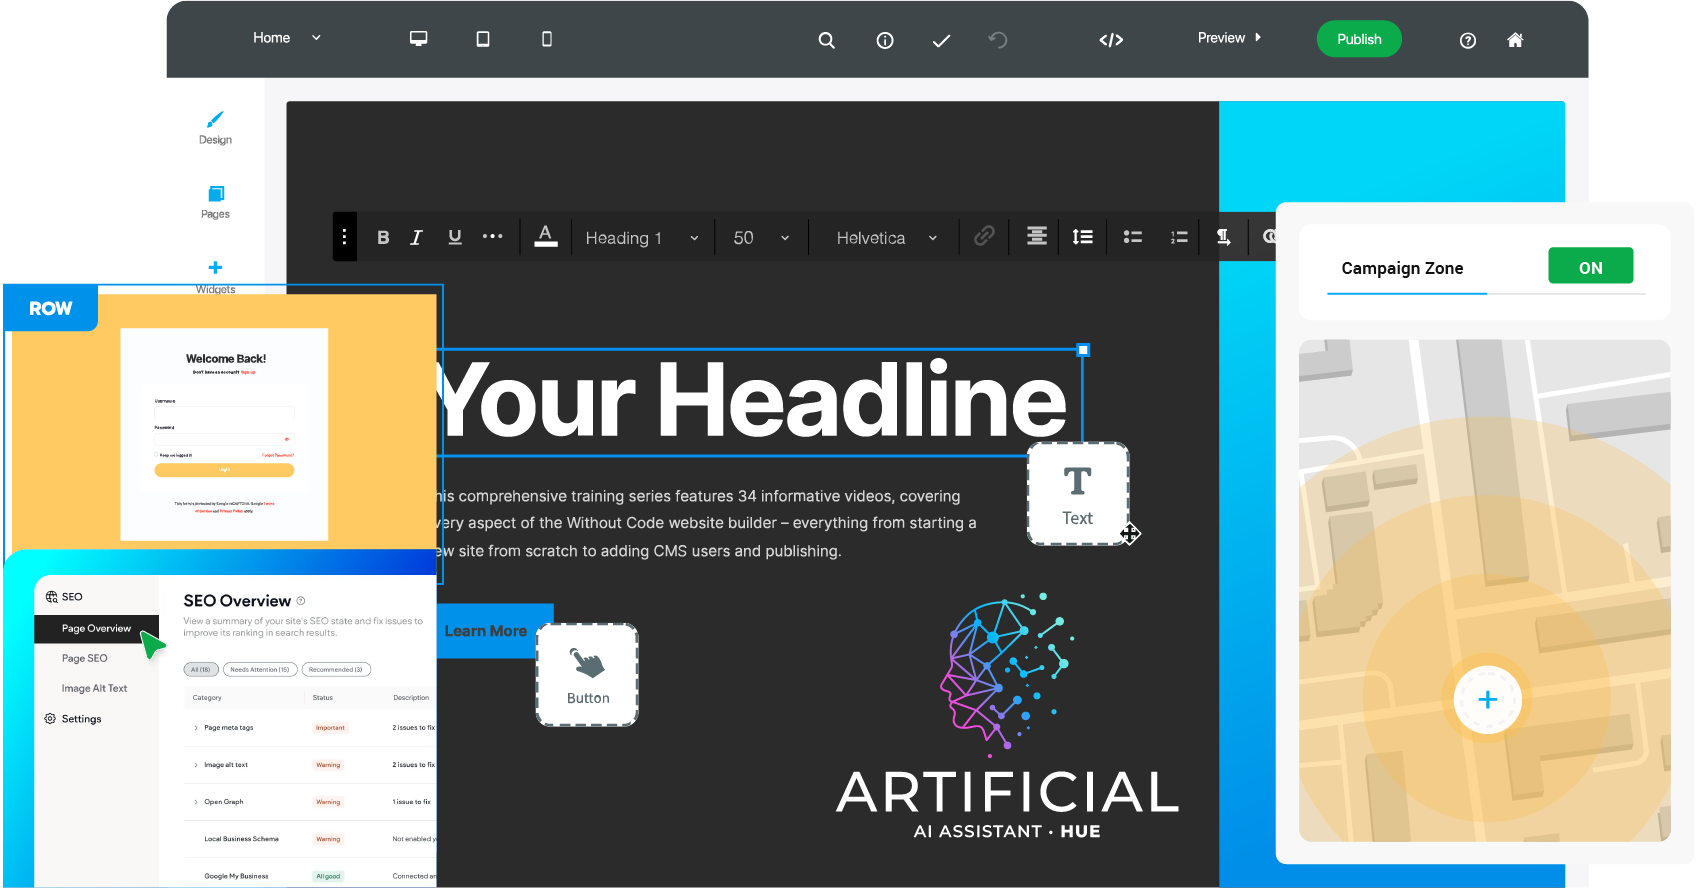The height and width of the screenshot is (888, 1697).
Task: Open the font size 50 dropdown
Action: coord(761,238)
